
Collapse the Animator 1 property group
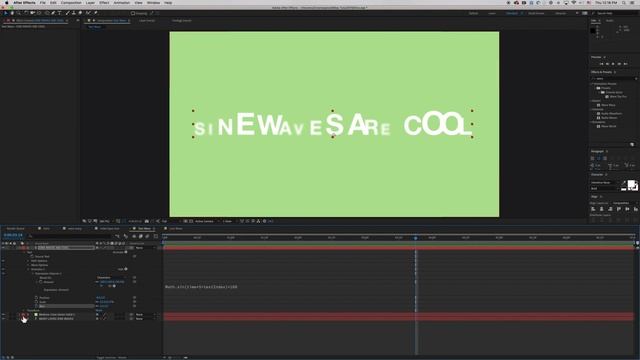tap(28, 269)
